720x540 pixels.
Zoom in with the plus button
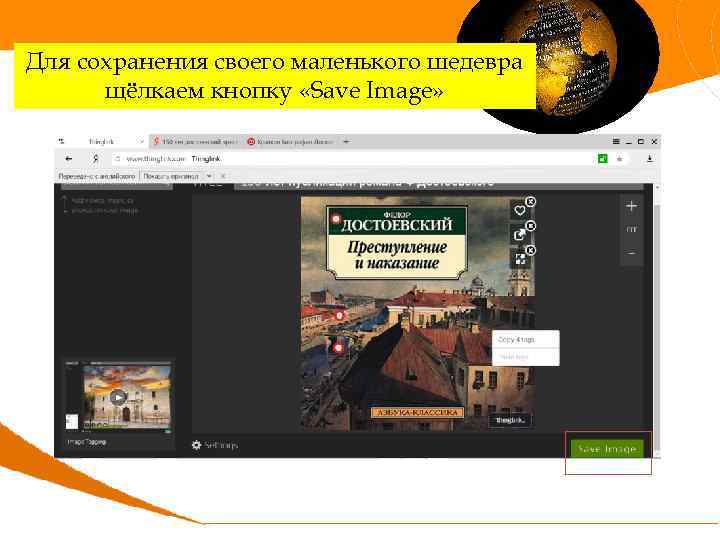click(631, 206)
